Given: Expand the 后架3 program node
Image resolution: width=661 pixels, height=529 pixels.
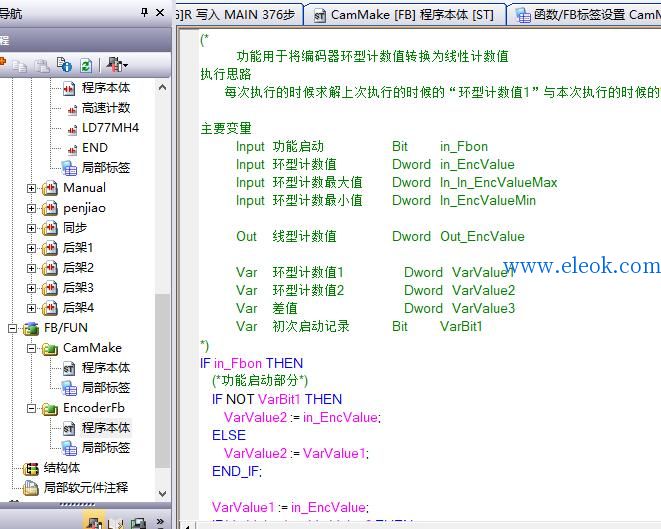Looking at the screenshot, I should [31, 288].
